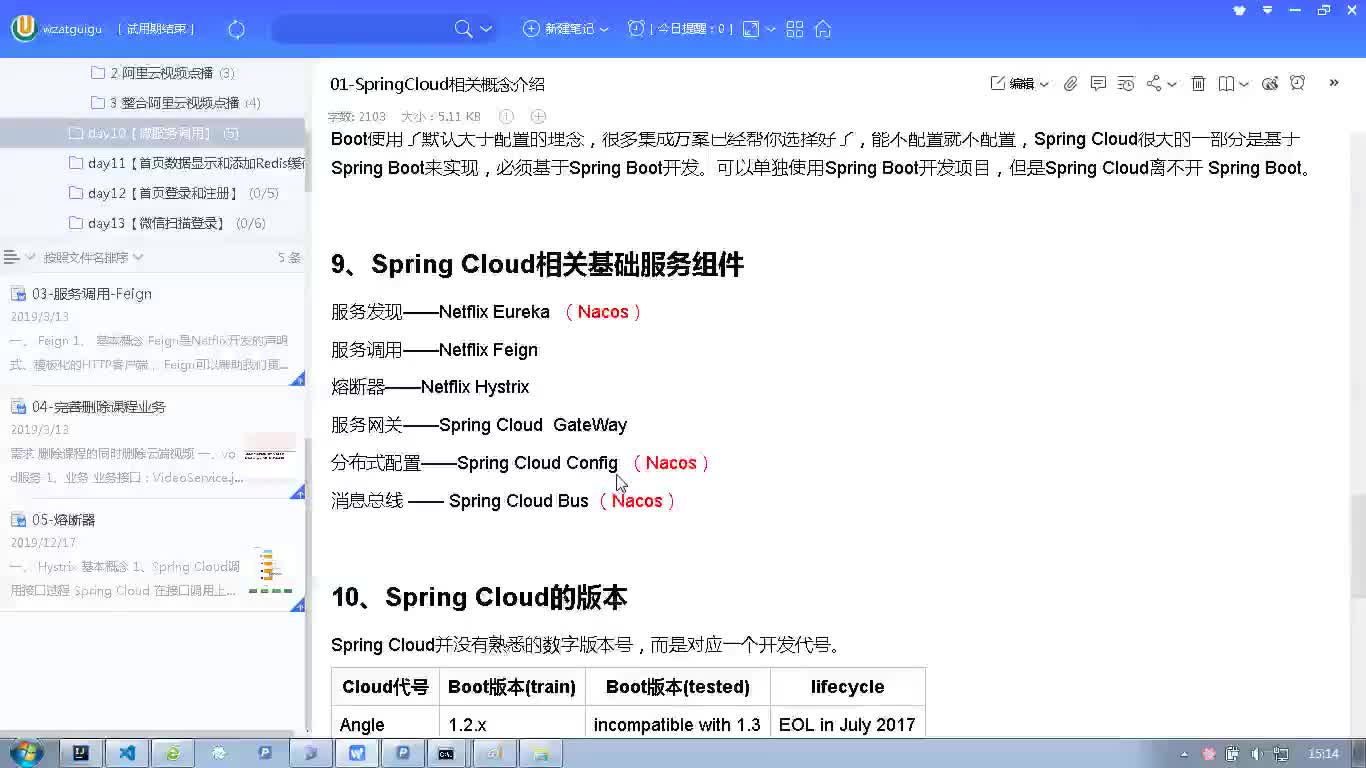Click thumbnail of 05-熔断器 note
Viewport: 1366px width, 768px height.
coord(270,570)
